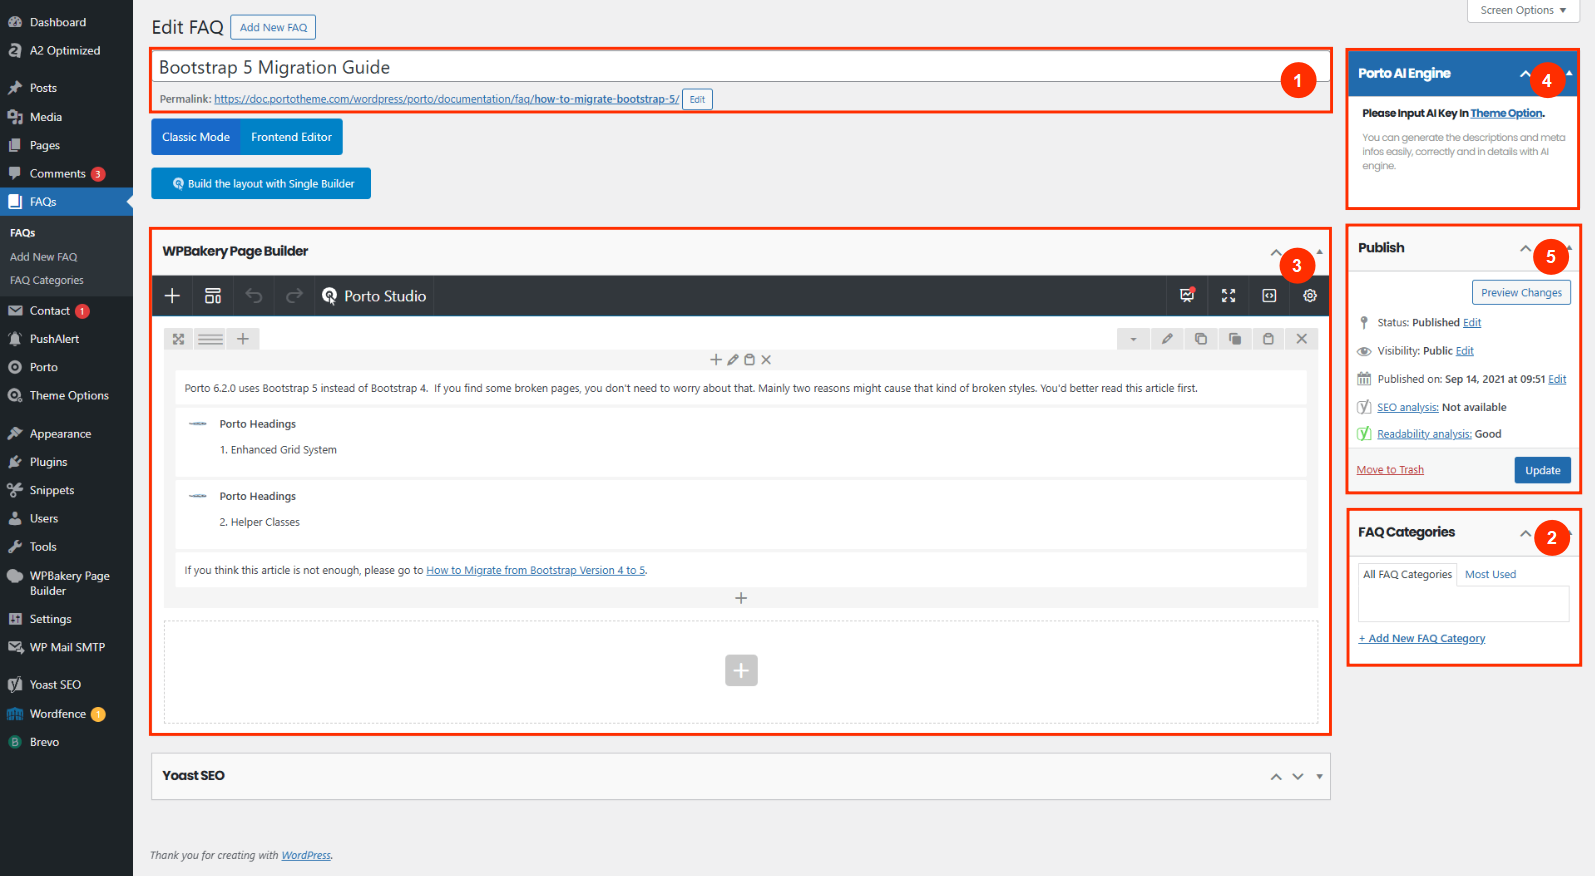Append element with plus below the text block

coord(741,598)
